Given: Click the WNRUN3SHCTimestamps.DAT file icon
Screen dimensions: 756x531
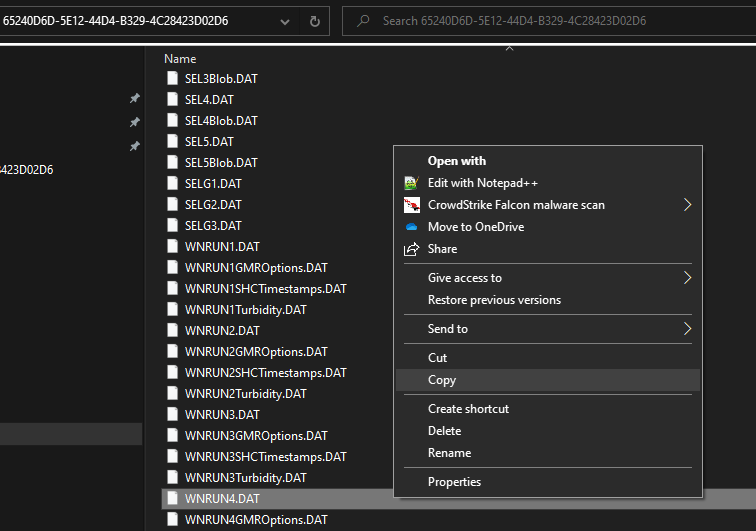Looking at the screenshot, I should (x=172, y=456).
